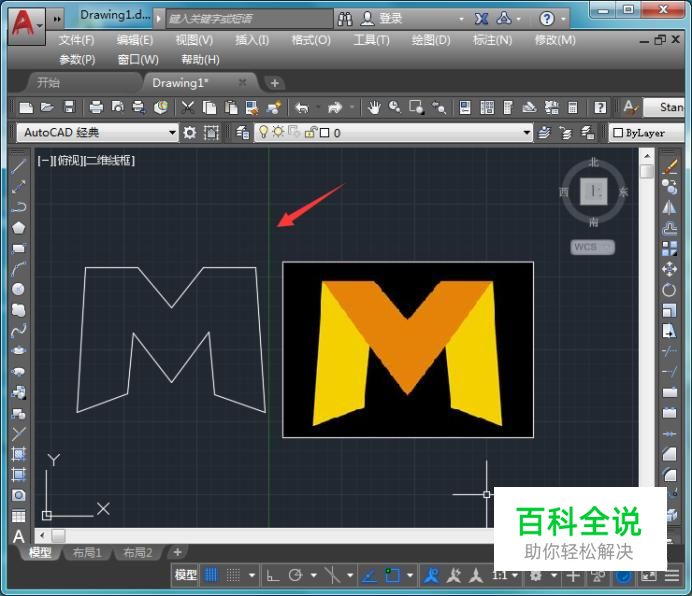Toggle layer lock padlock icon
This screenshot has width=692, height=596.
311,132
